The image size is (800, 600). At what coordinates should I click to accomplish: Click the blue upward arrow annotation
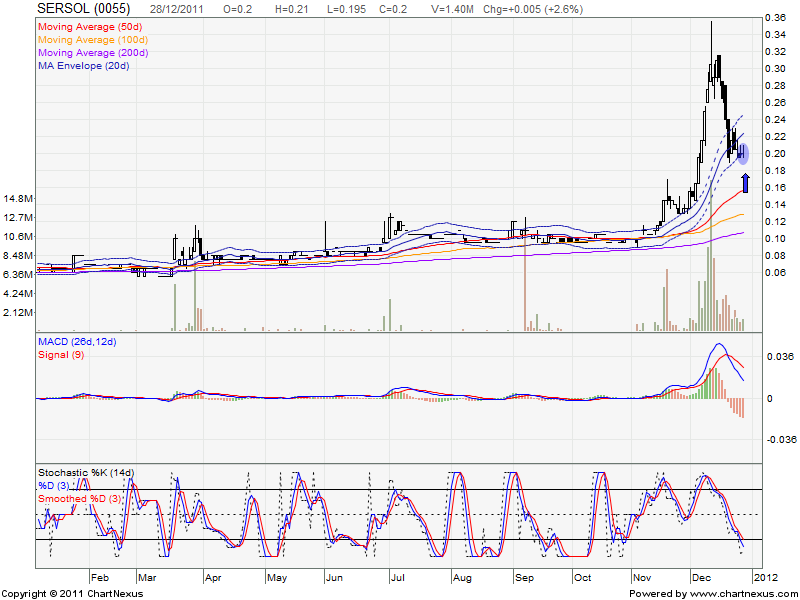745,183
